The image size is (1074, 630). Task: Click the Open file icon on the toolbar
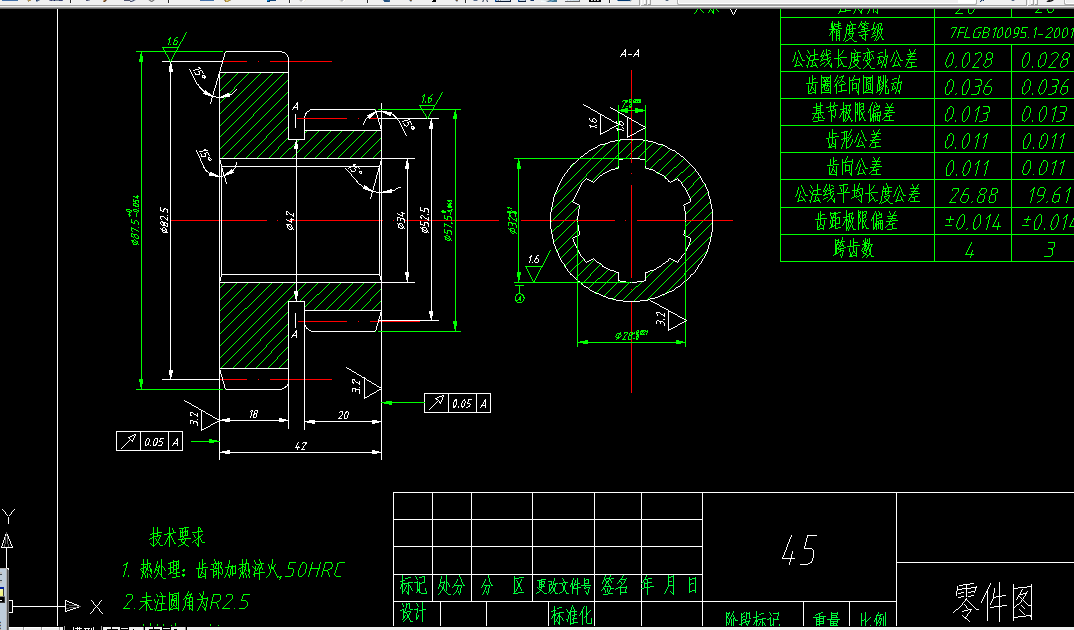coord(30,4)
